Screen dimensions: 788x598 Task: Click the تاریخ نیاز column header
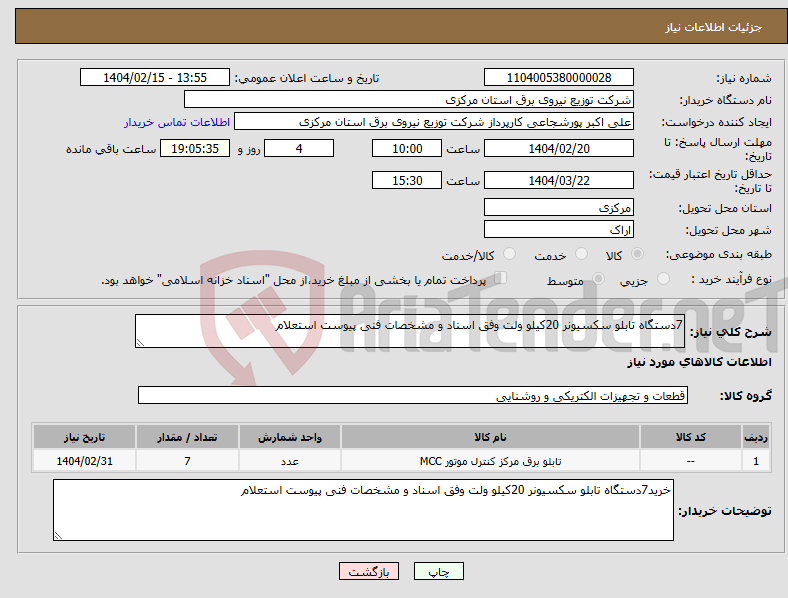[x=84, y=437]
